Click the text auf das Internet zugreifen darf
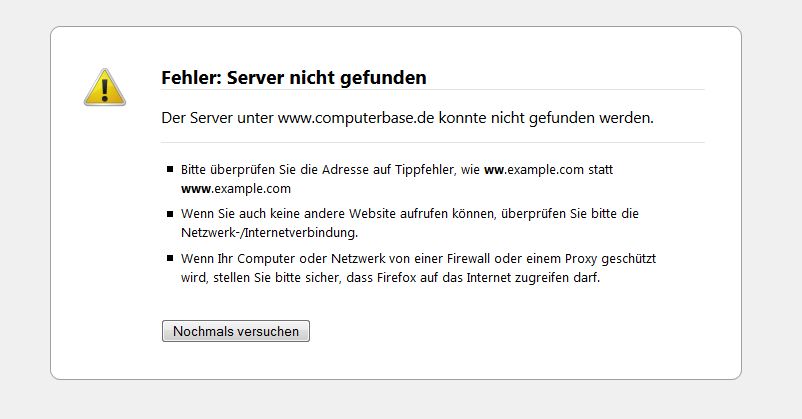This screenshot has width=802, height=419. 513,277
